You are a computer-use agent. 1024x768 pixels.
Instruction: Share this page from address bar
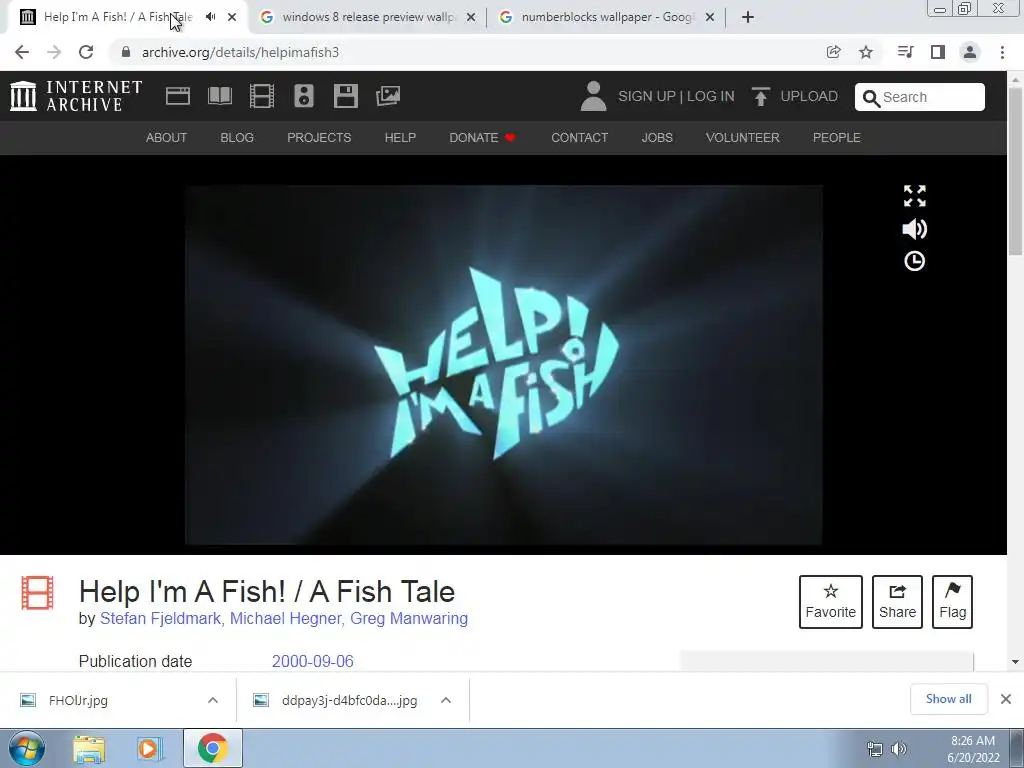click(x=833, y=52)
